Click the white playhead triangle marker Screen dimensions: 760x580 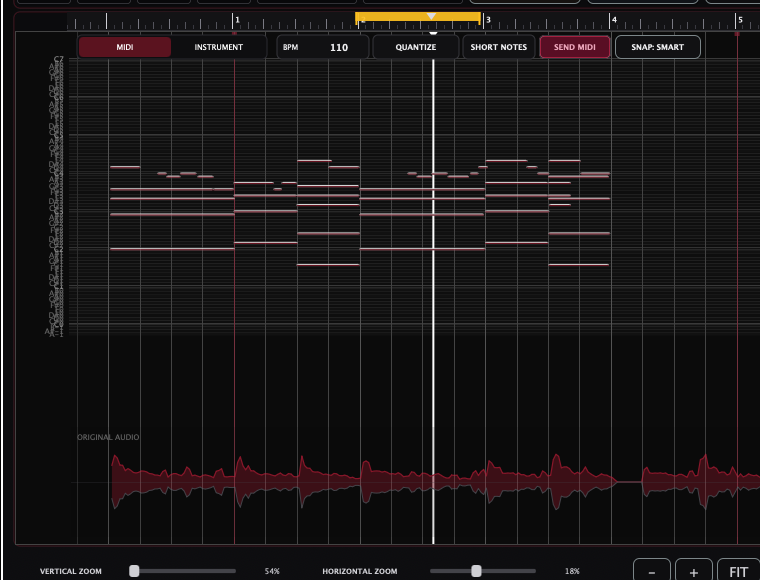[x=431, y=16]
